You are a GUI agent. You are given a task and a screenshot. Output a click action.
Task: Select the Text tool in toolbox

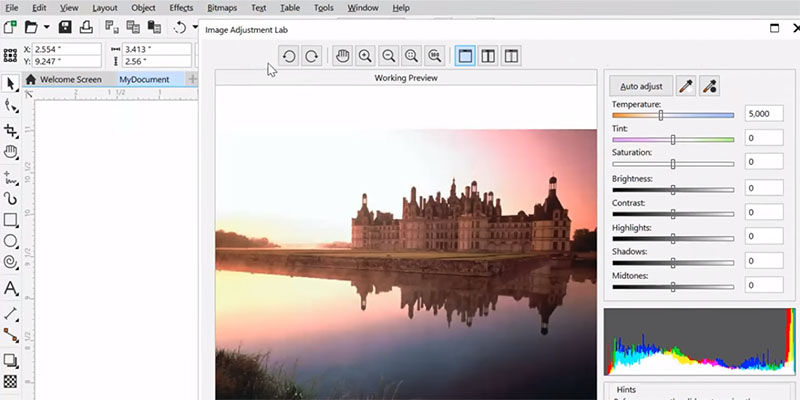point(10,289)
